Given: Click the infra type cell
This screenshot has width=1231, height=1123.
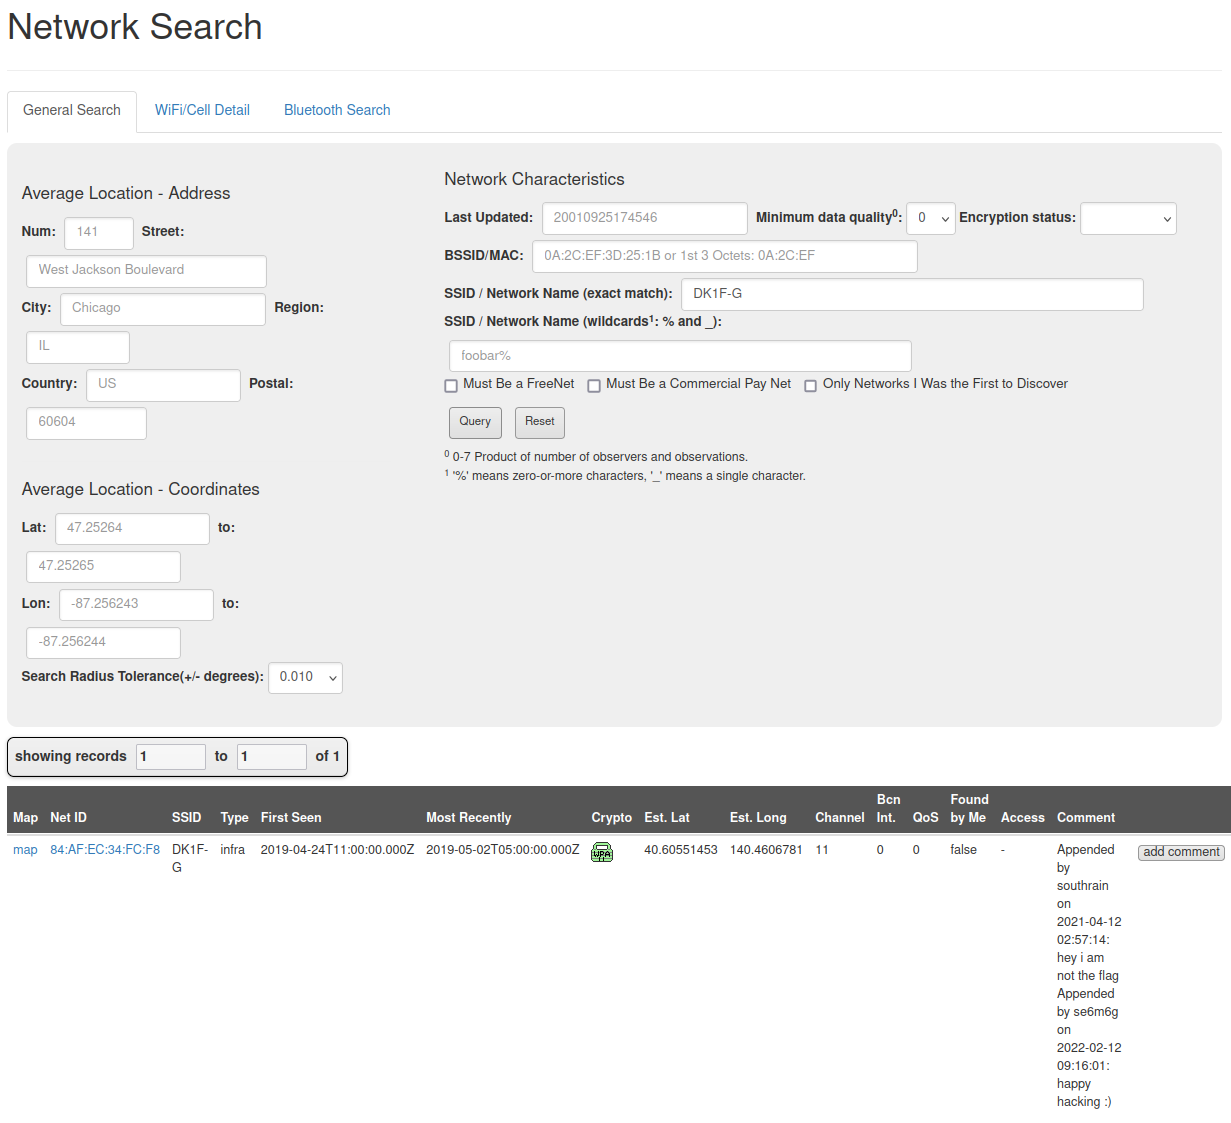Looking at the screenshot, I should [233, 850].
